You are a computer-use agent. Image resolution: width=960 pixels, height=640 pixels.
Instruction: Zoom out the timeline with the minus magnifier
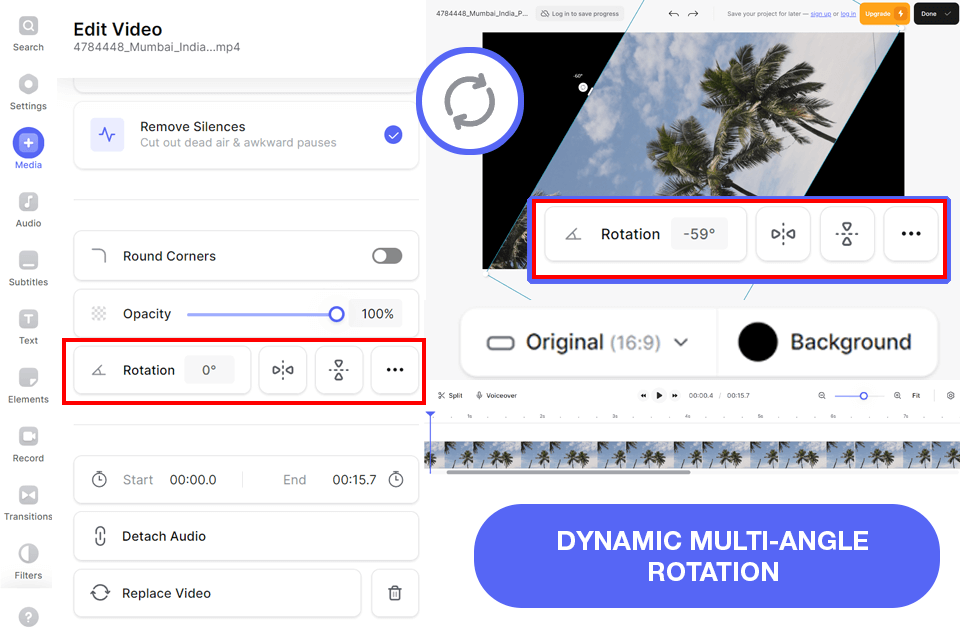[x=822, y=396]
